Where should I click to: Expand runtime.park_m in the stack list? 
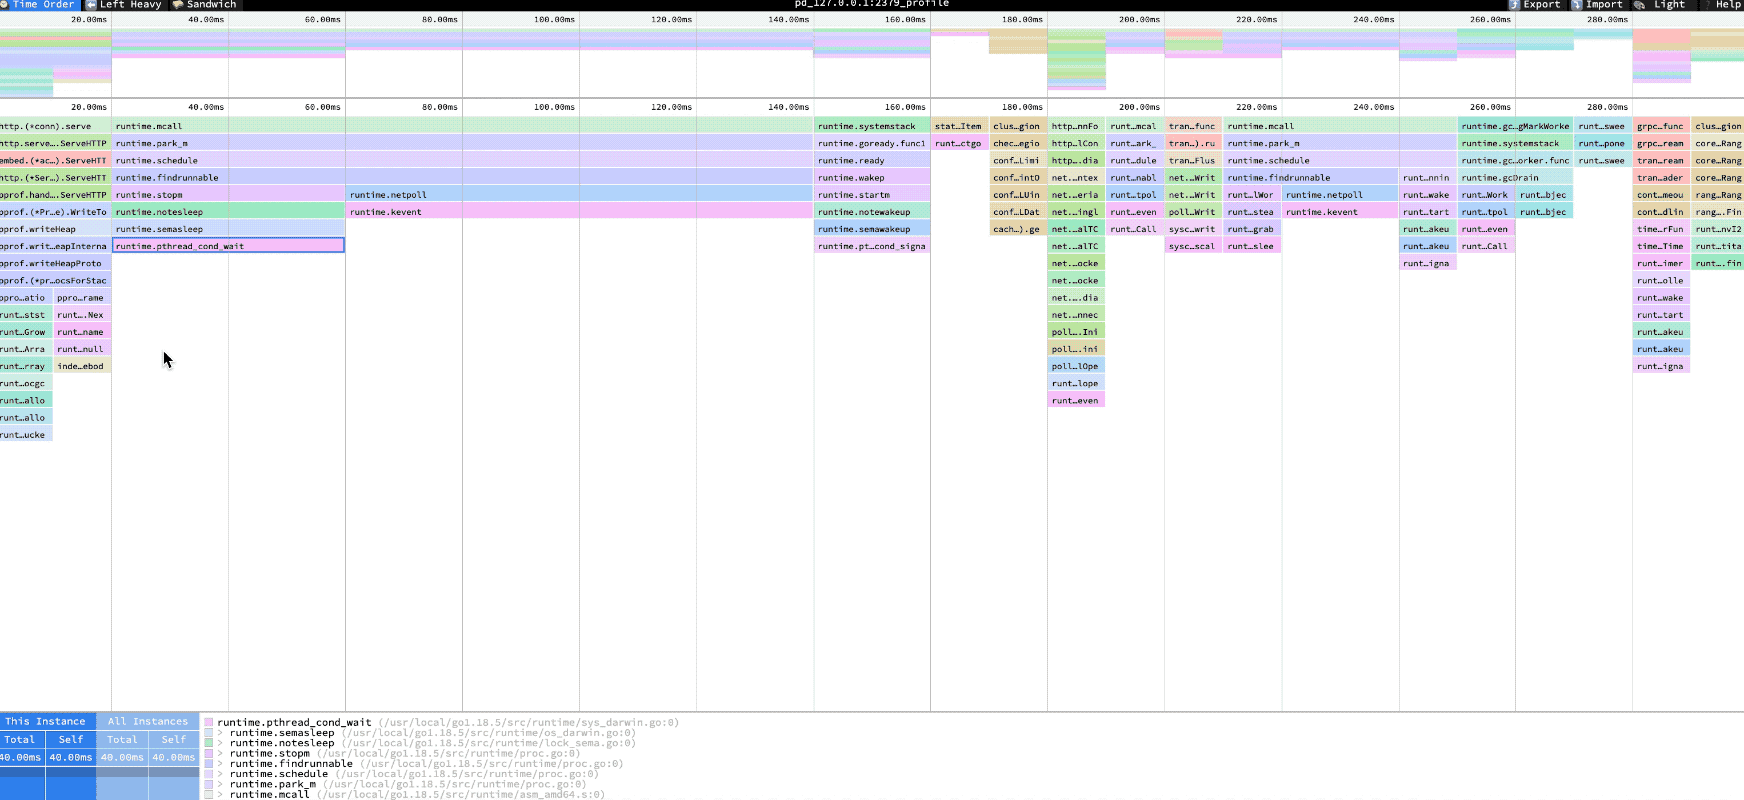pyautogui.click(x=220, y=784)
